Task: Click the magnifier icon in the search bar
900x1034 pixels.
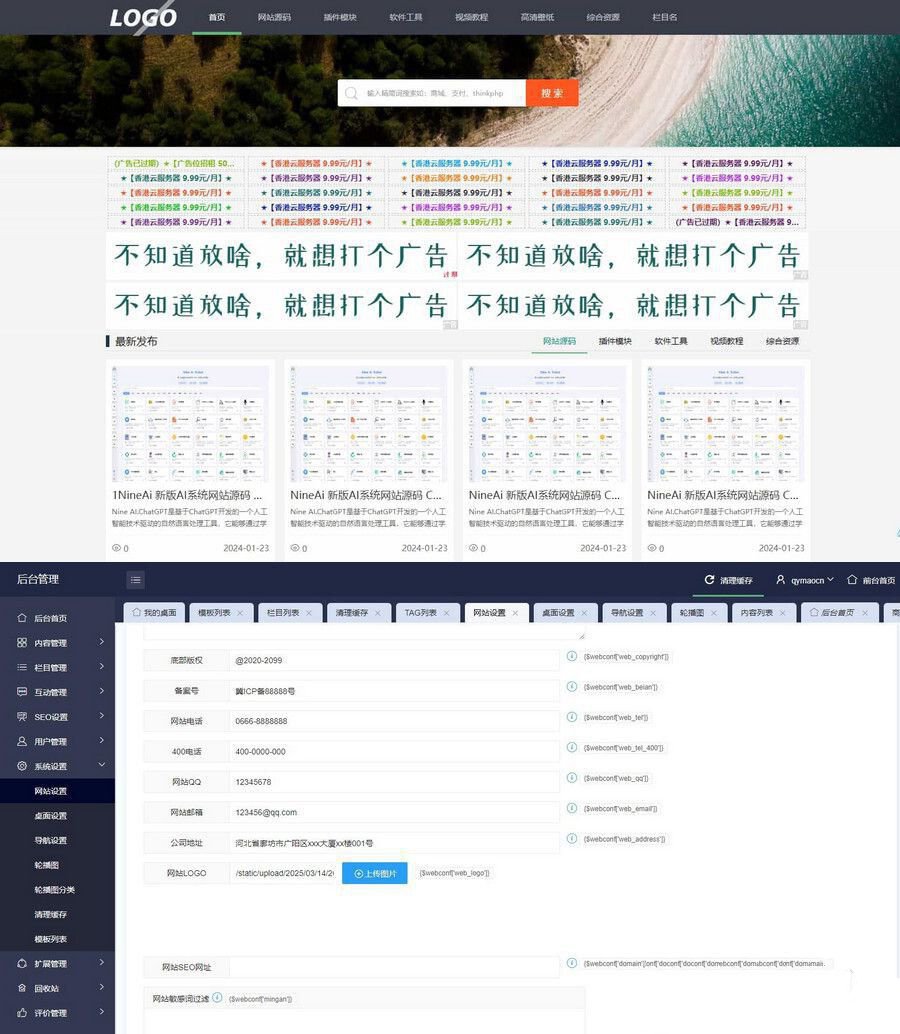Action: click(x=351, y=92)
